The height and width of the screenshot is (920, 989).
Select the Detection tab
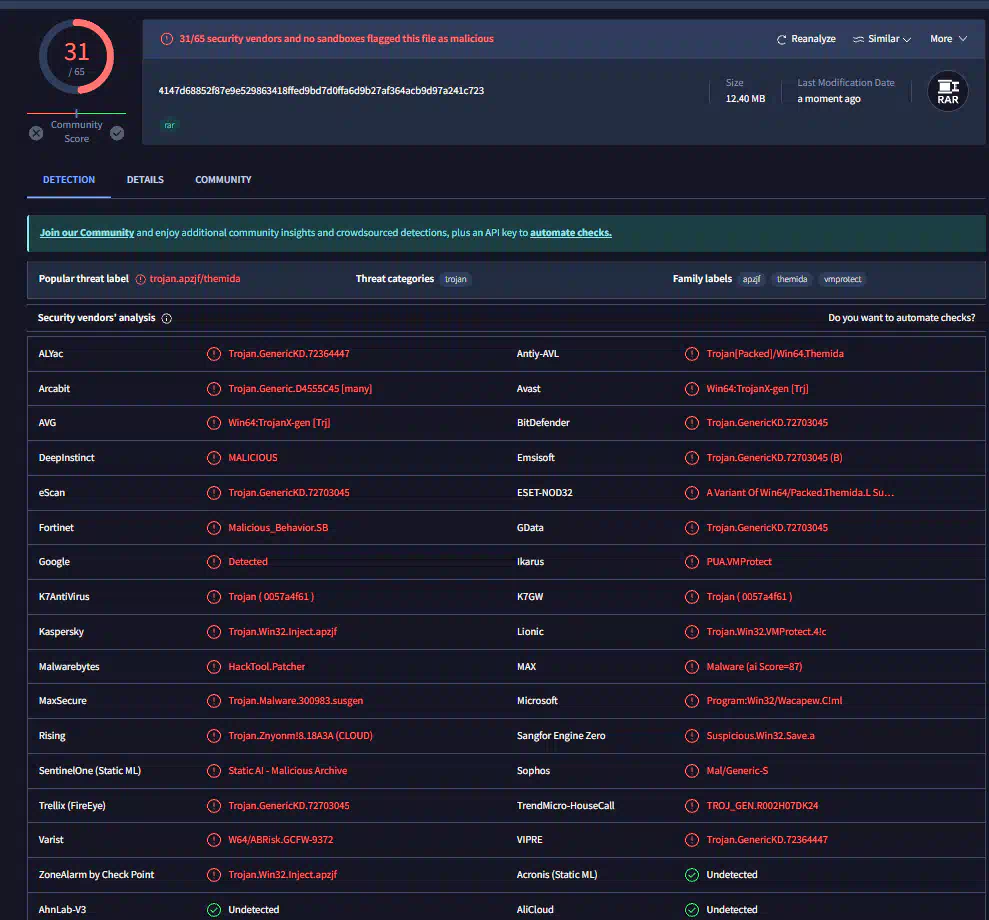pyautogui.click(x=69, y=180)
